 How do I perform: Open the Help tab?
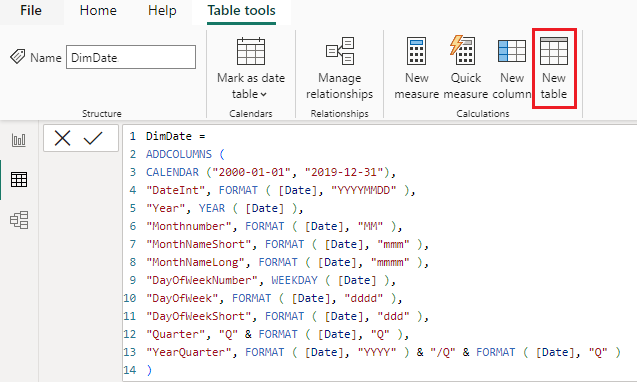pyautogui.click(x=162, y=11)
